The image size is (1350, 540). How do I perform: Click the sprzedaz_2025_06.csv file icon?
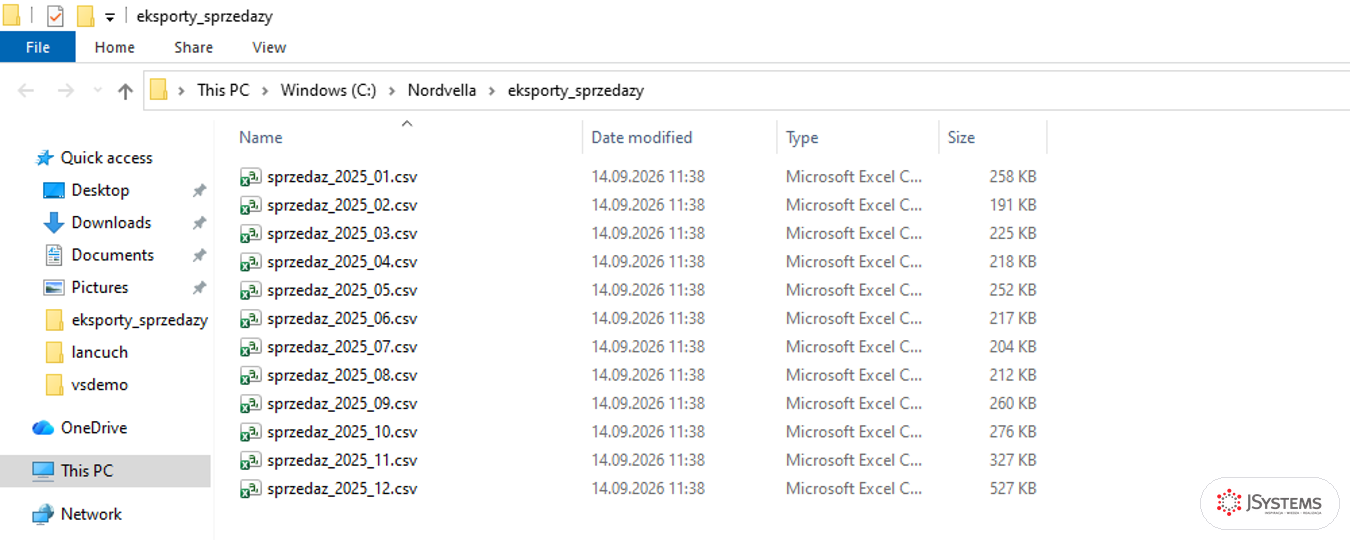250,319
